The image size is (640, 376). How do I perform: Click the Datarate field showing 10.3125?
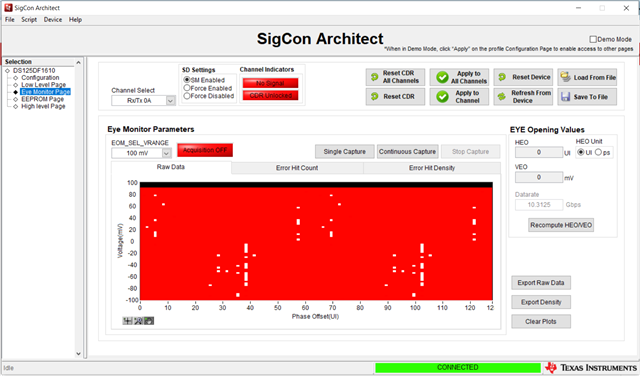coord(539,205)
